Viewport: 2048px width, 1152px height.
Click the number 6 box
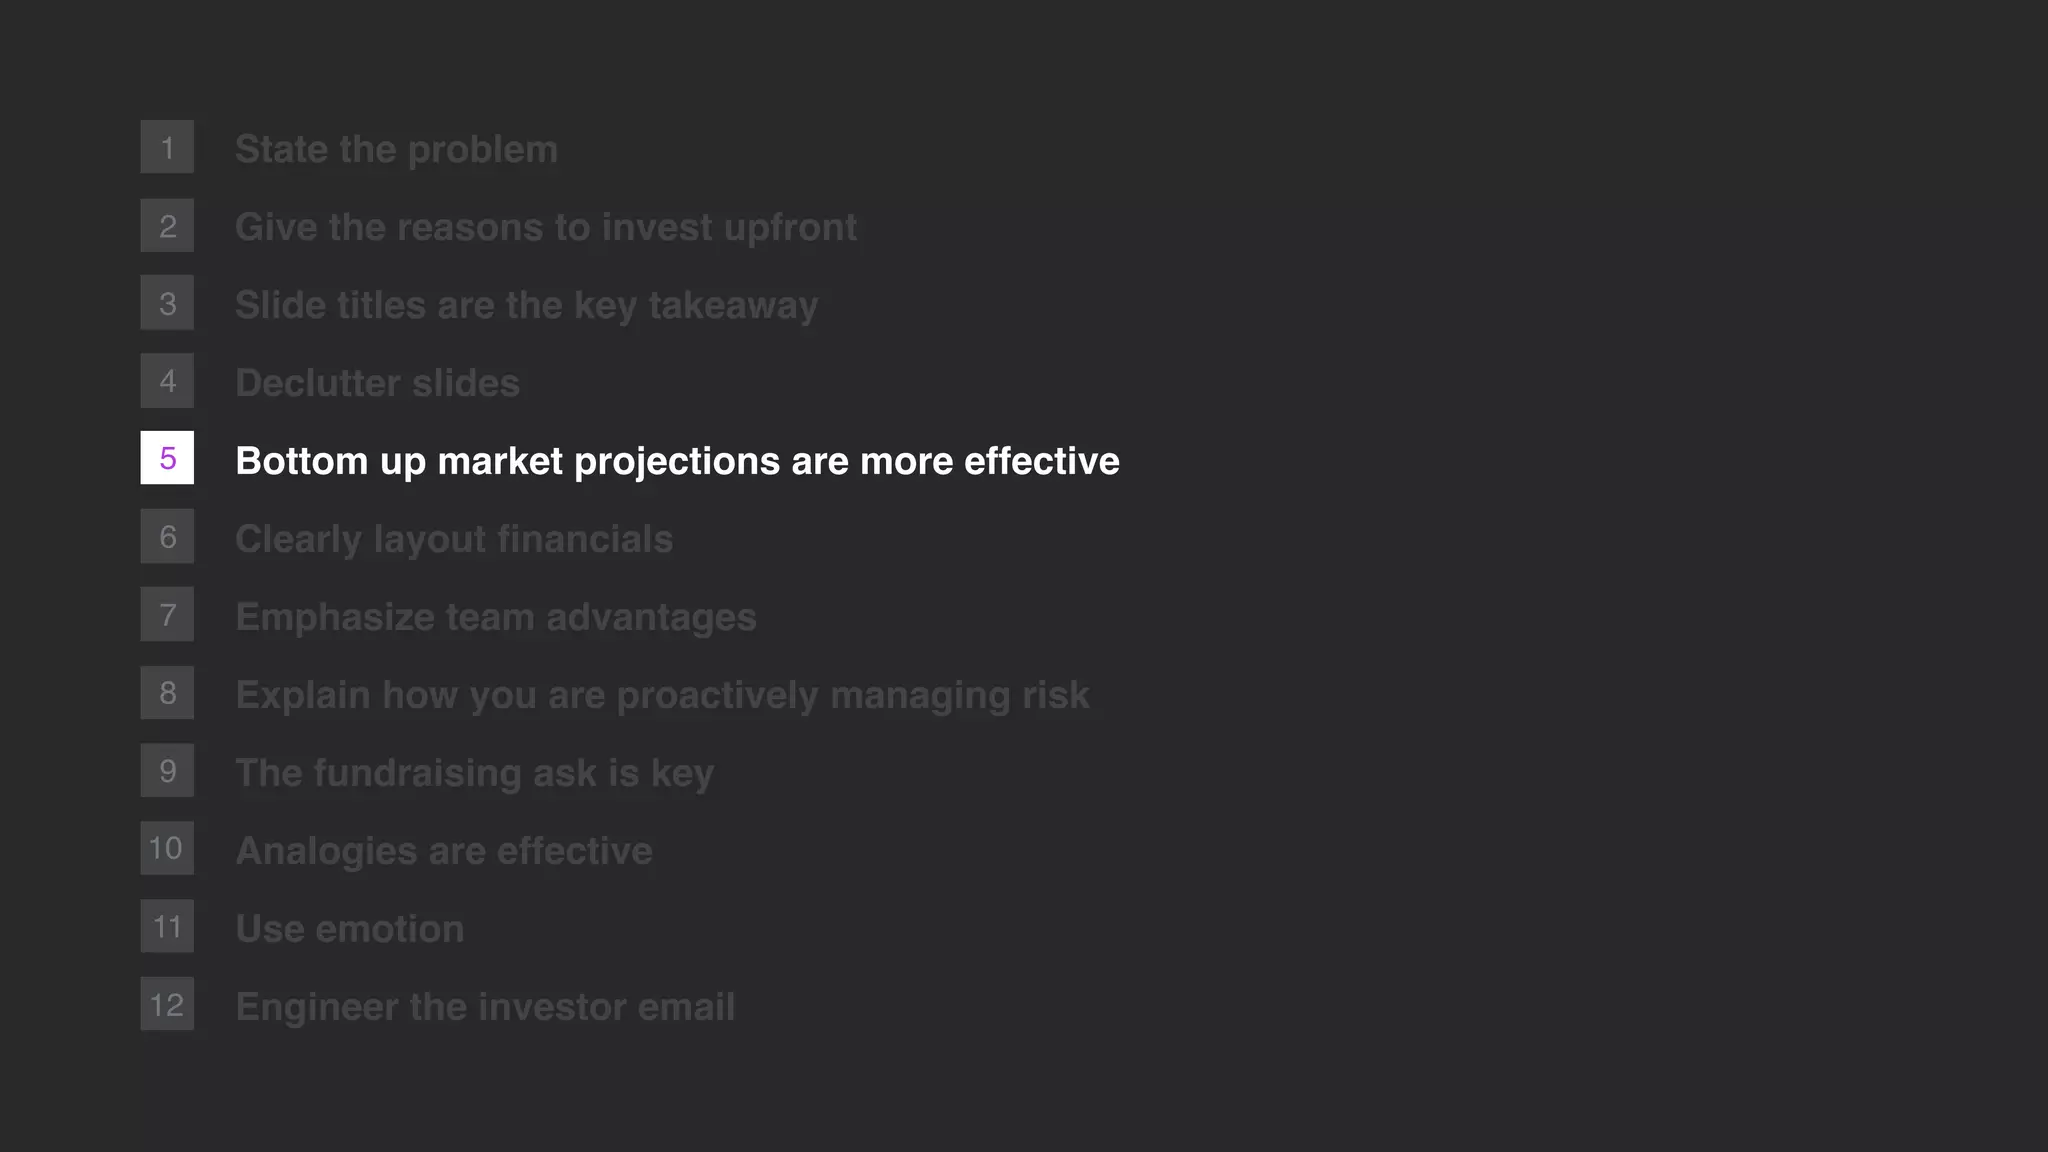[x=167, y=536]
